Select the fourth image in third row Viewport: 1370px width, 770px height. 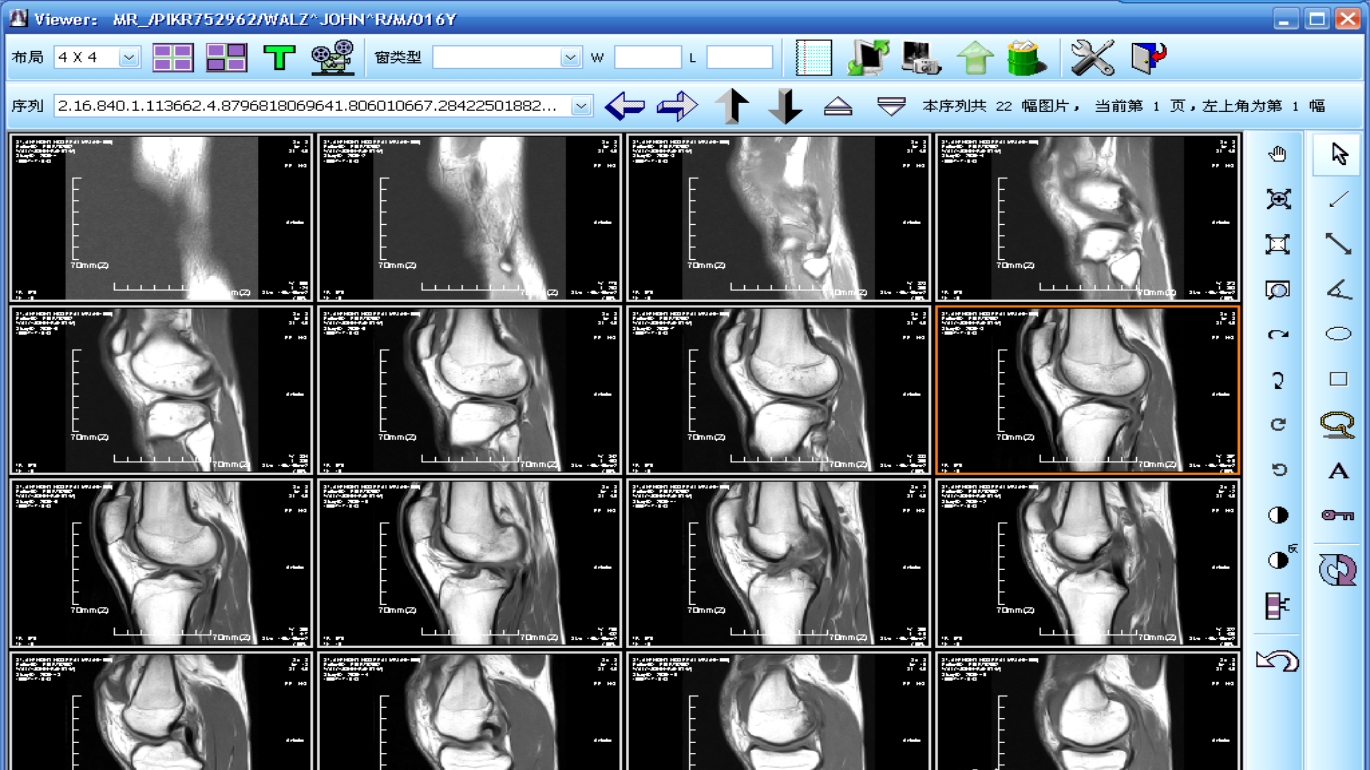coord(1087,563)
